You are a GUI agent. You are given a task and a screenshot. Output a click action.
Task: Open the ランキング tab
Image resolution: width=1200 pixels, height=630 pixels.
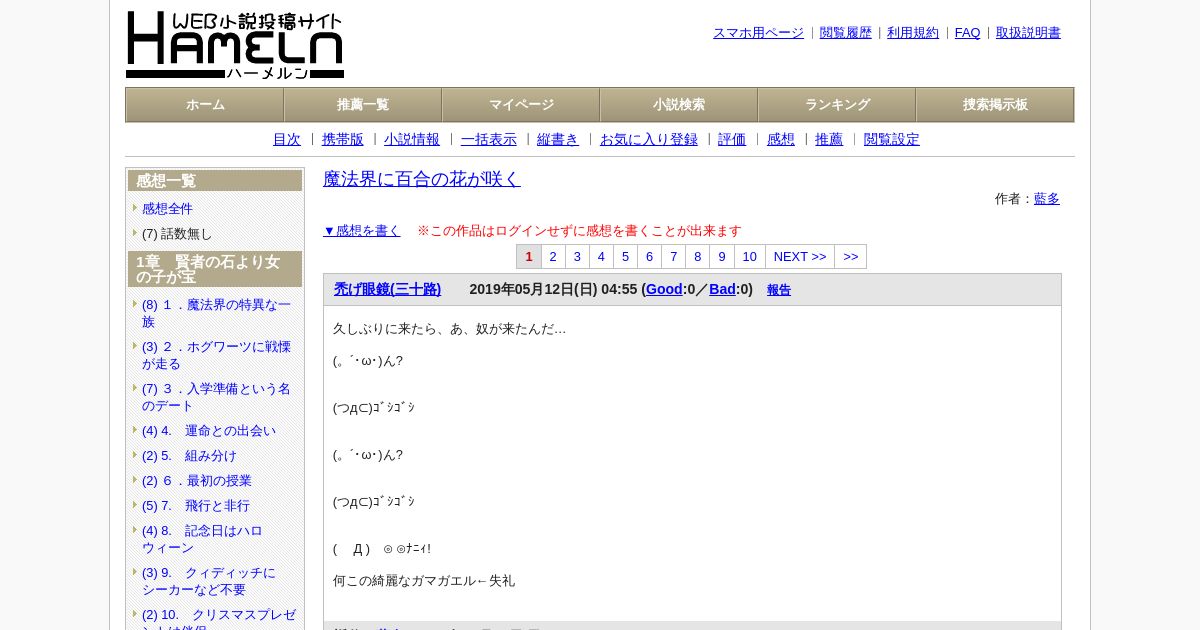tap(837, 105)
